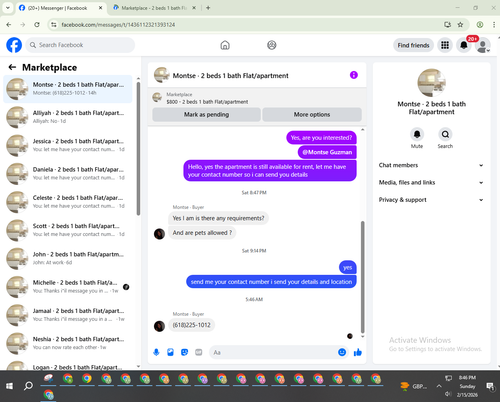Open Windows Start menu
Image resolution: width=500 pixels, height=402 pixels.
point(9,386)
